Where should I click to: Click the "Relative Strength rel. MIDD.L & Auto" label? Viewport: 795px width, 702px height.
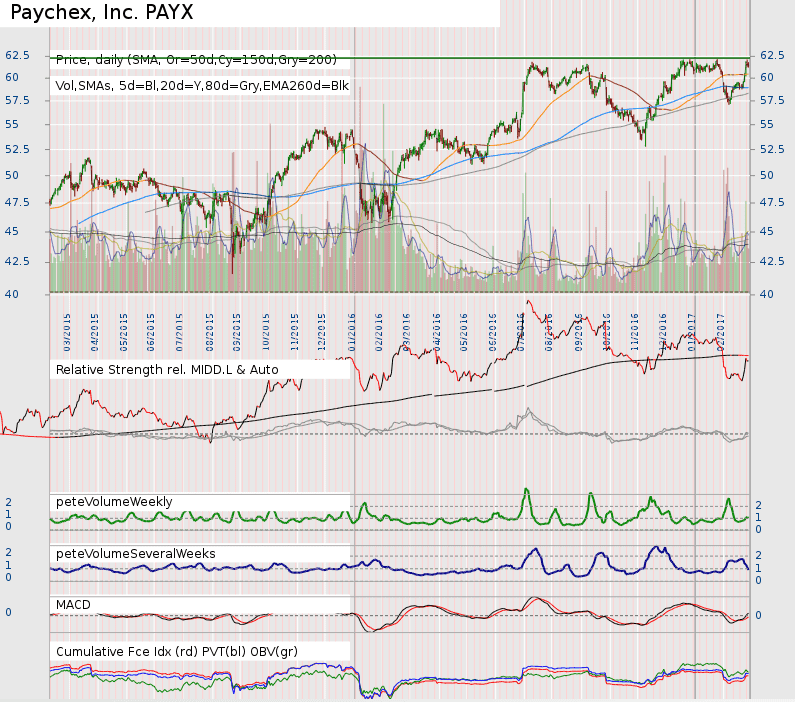[167, 370]
